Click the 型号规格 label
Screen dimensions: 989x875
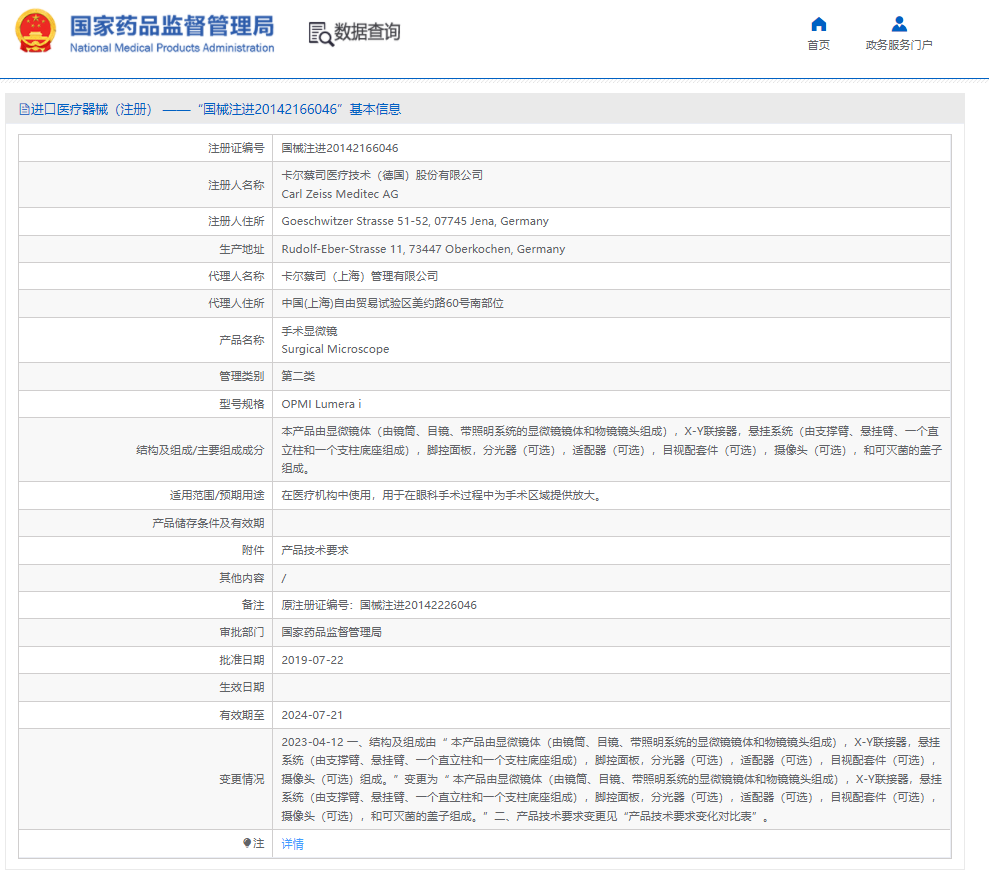point(242,404)
